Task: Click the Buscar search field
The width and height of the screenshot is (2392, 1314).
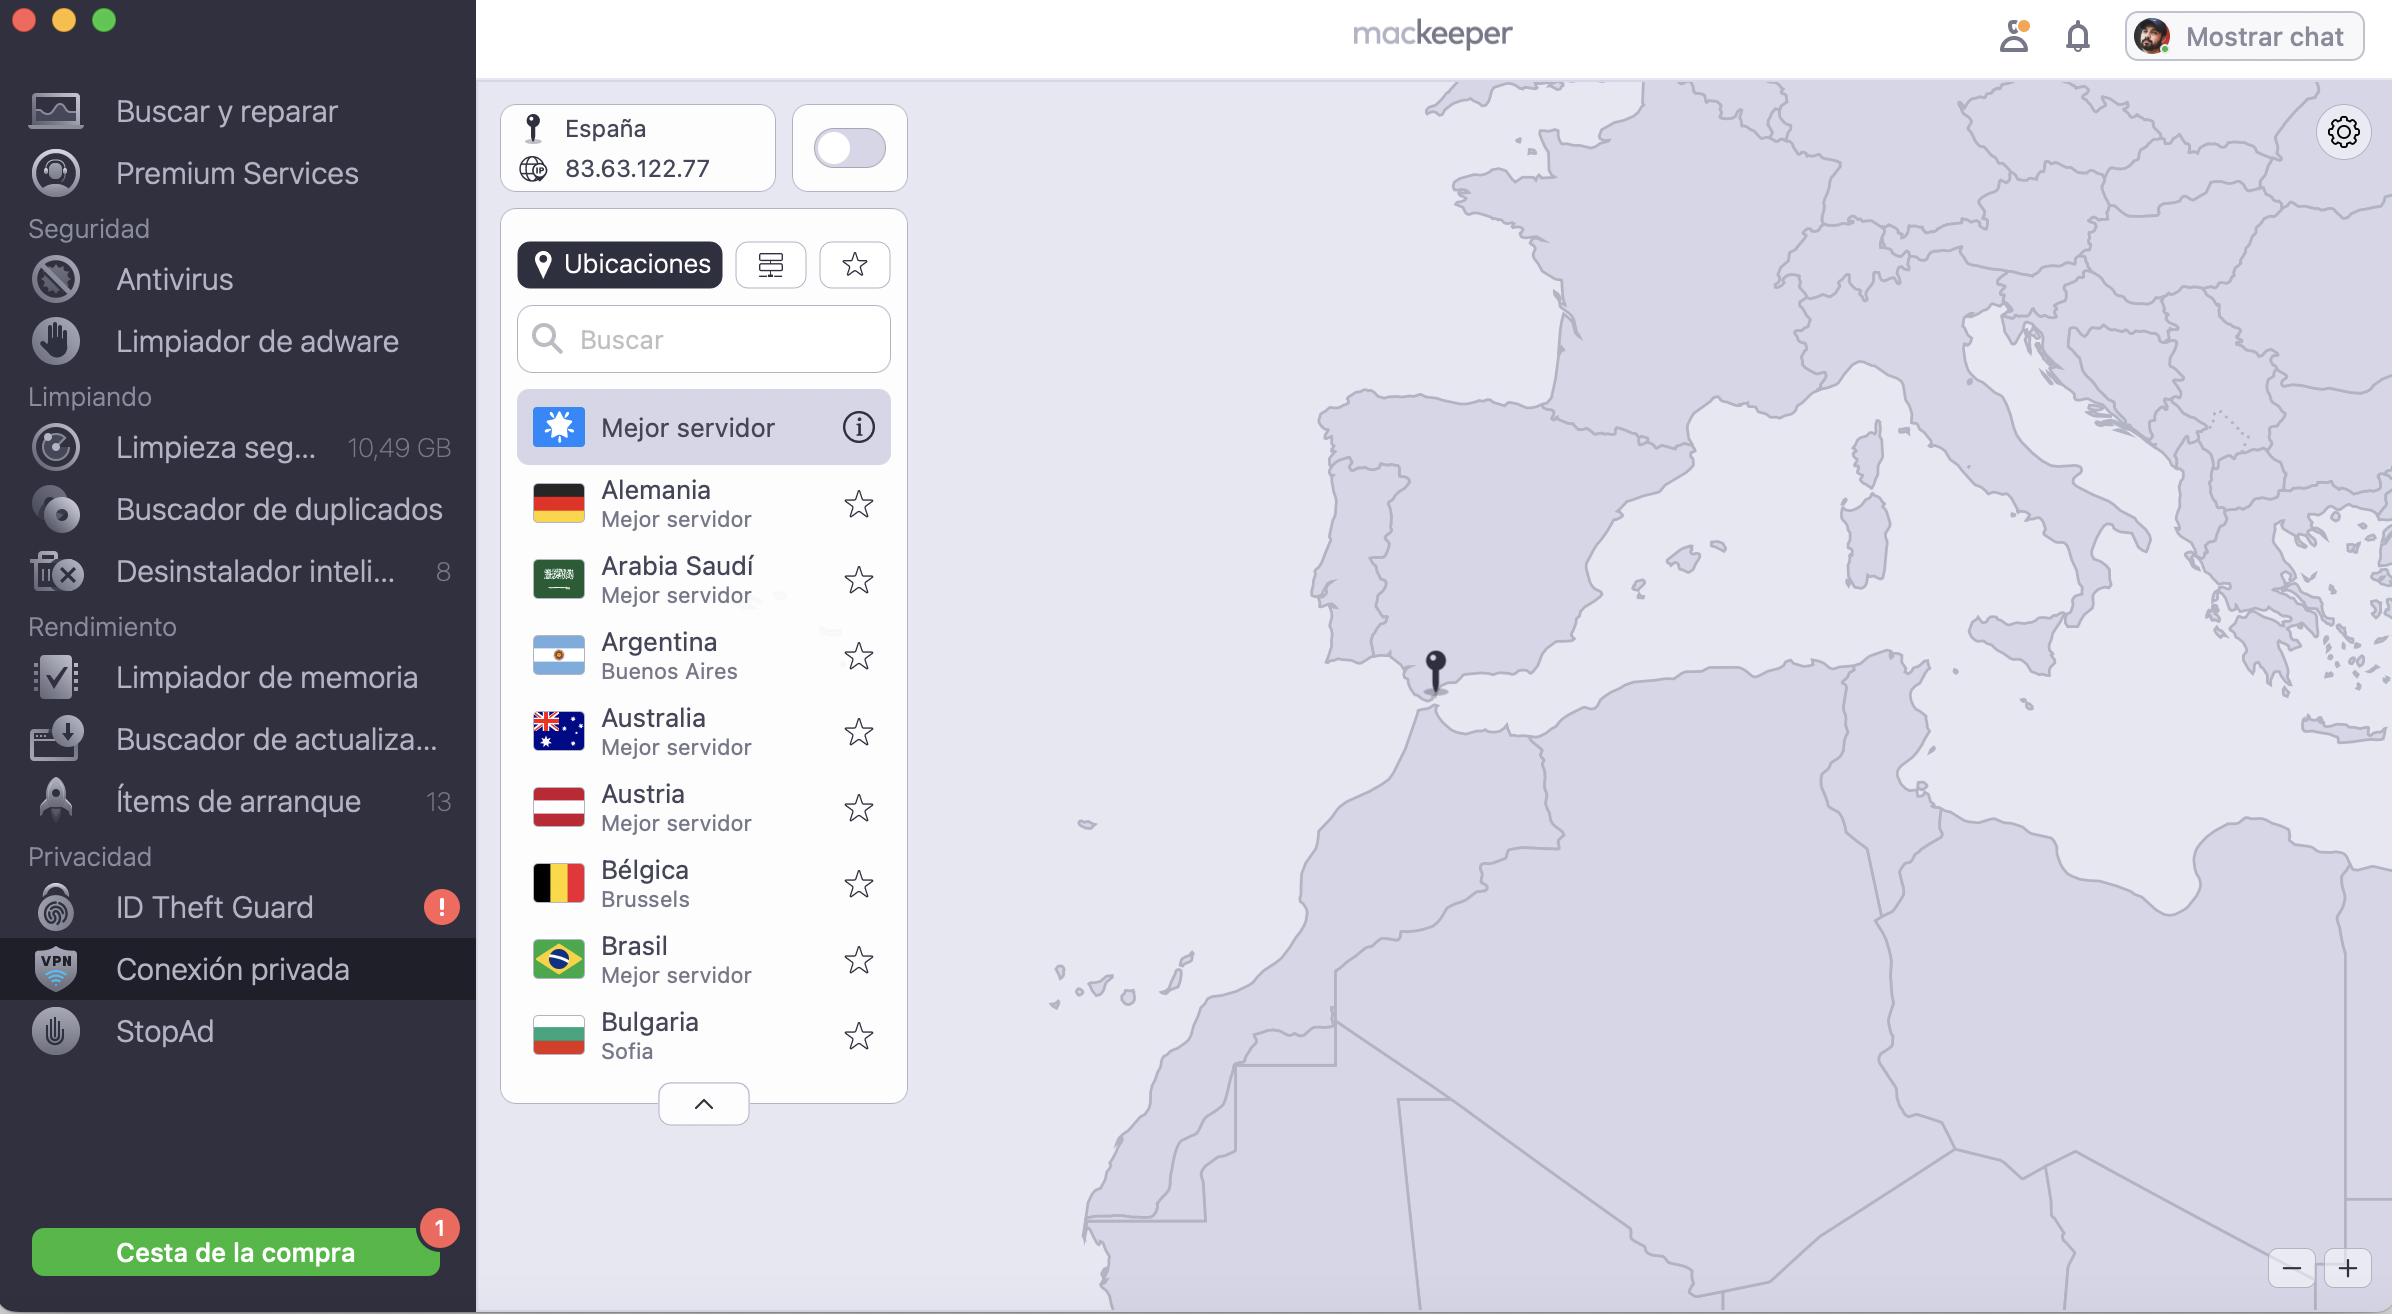Action: pyautogui.click(x=703, y=339)
